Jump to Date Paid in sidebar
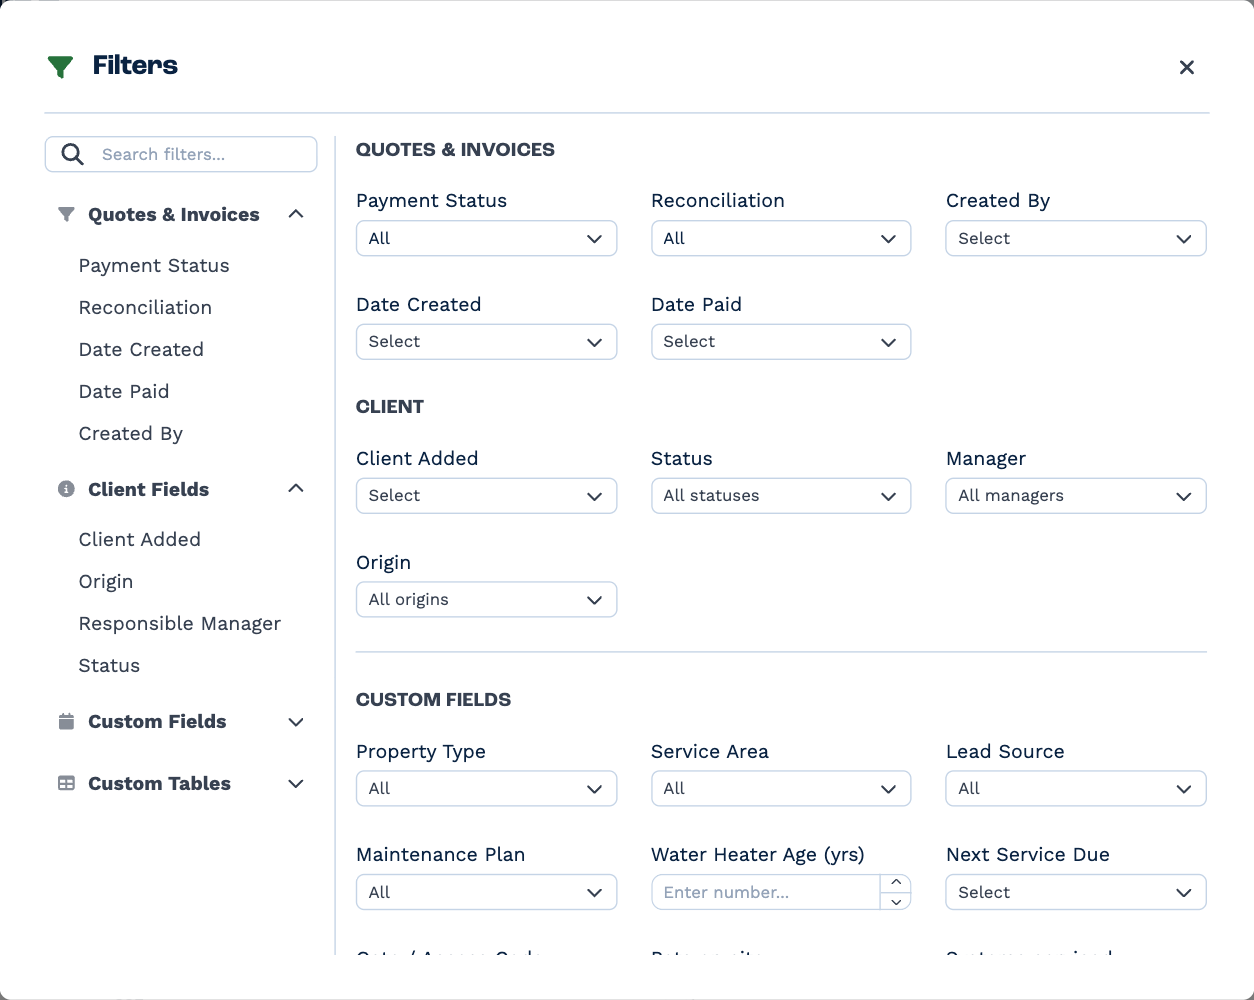1254x1000 pixels. (x=124, y=392)
